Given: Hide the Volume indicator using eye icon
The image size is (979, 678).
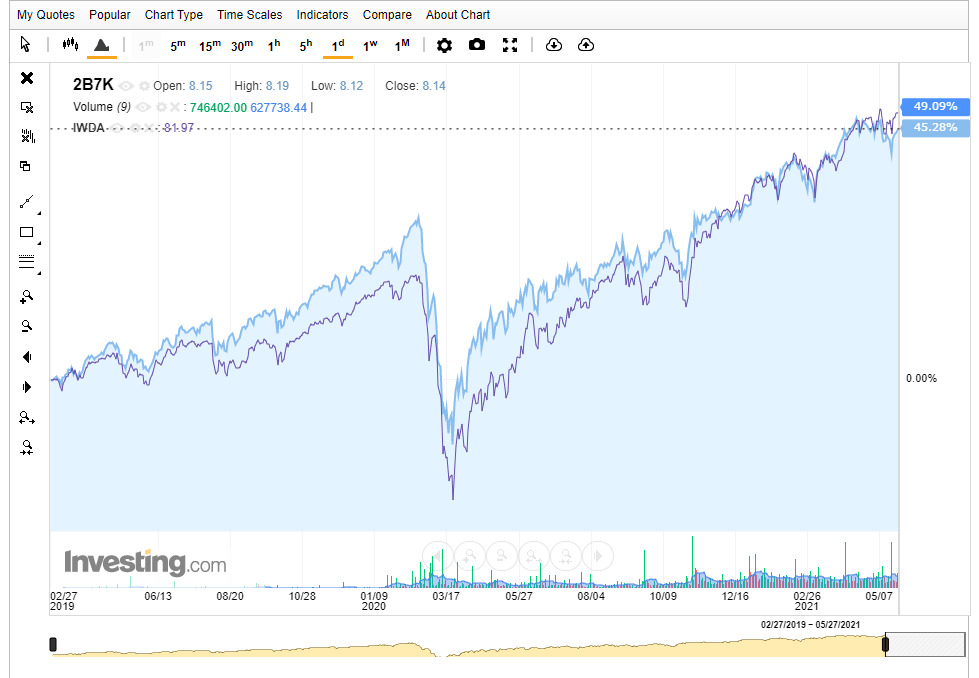Looking at the screenshot, I should (143, 107).
